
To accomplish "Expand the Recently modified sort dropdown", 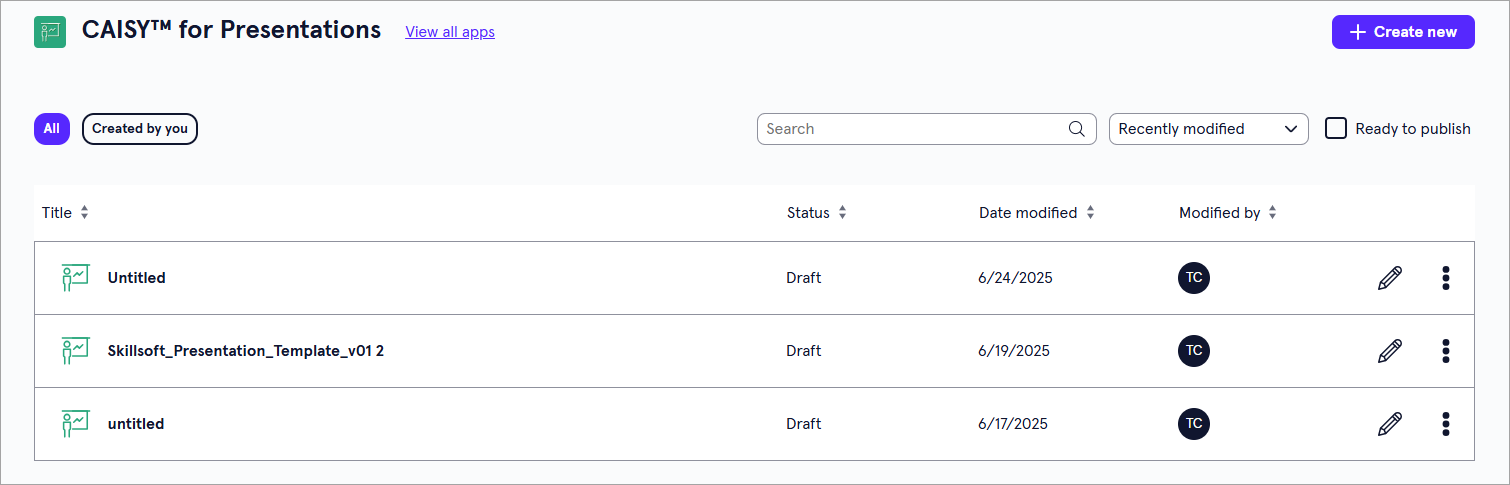I will click(1208, 129).
